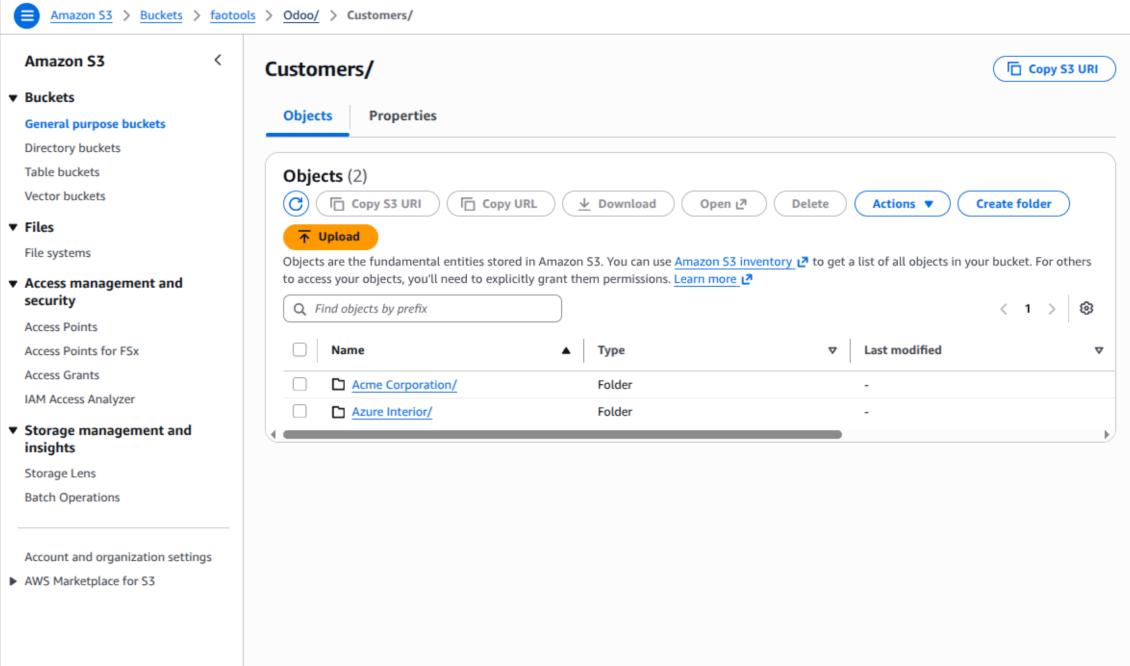The image size is (1130, 666).
Task: Click the Open button
Action: tap(724, 204)
